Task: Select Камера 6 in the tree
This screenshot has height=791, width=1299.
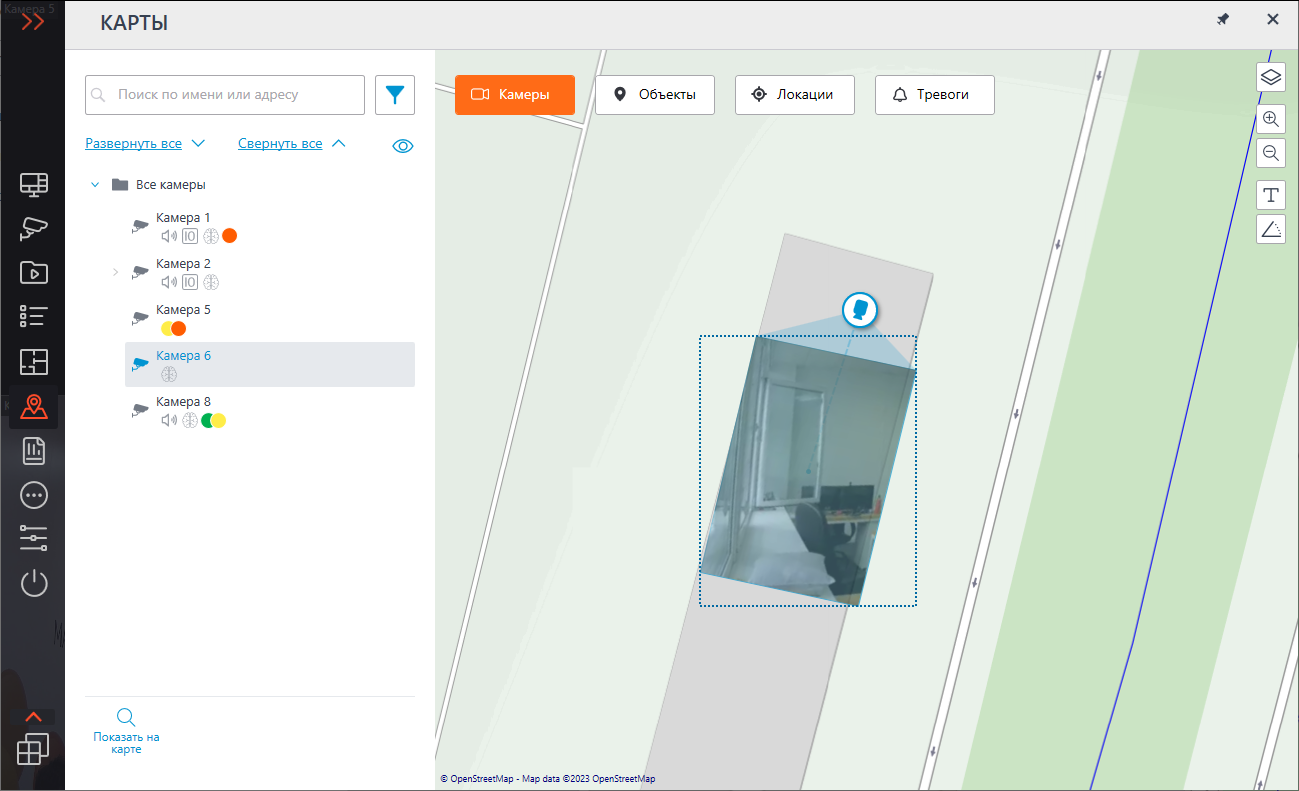Action: (270, 365)
